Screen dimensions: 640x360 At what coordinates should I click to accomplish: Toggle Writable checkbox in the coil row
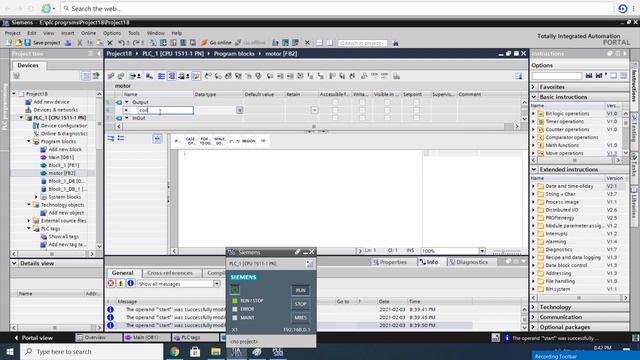pos(362,110)
